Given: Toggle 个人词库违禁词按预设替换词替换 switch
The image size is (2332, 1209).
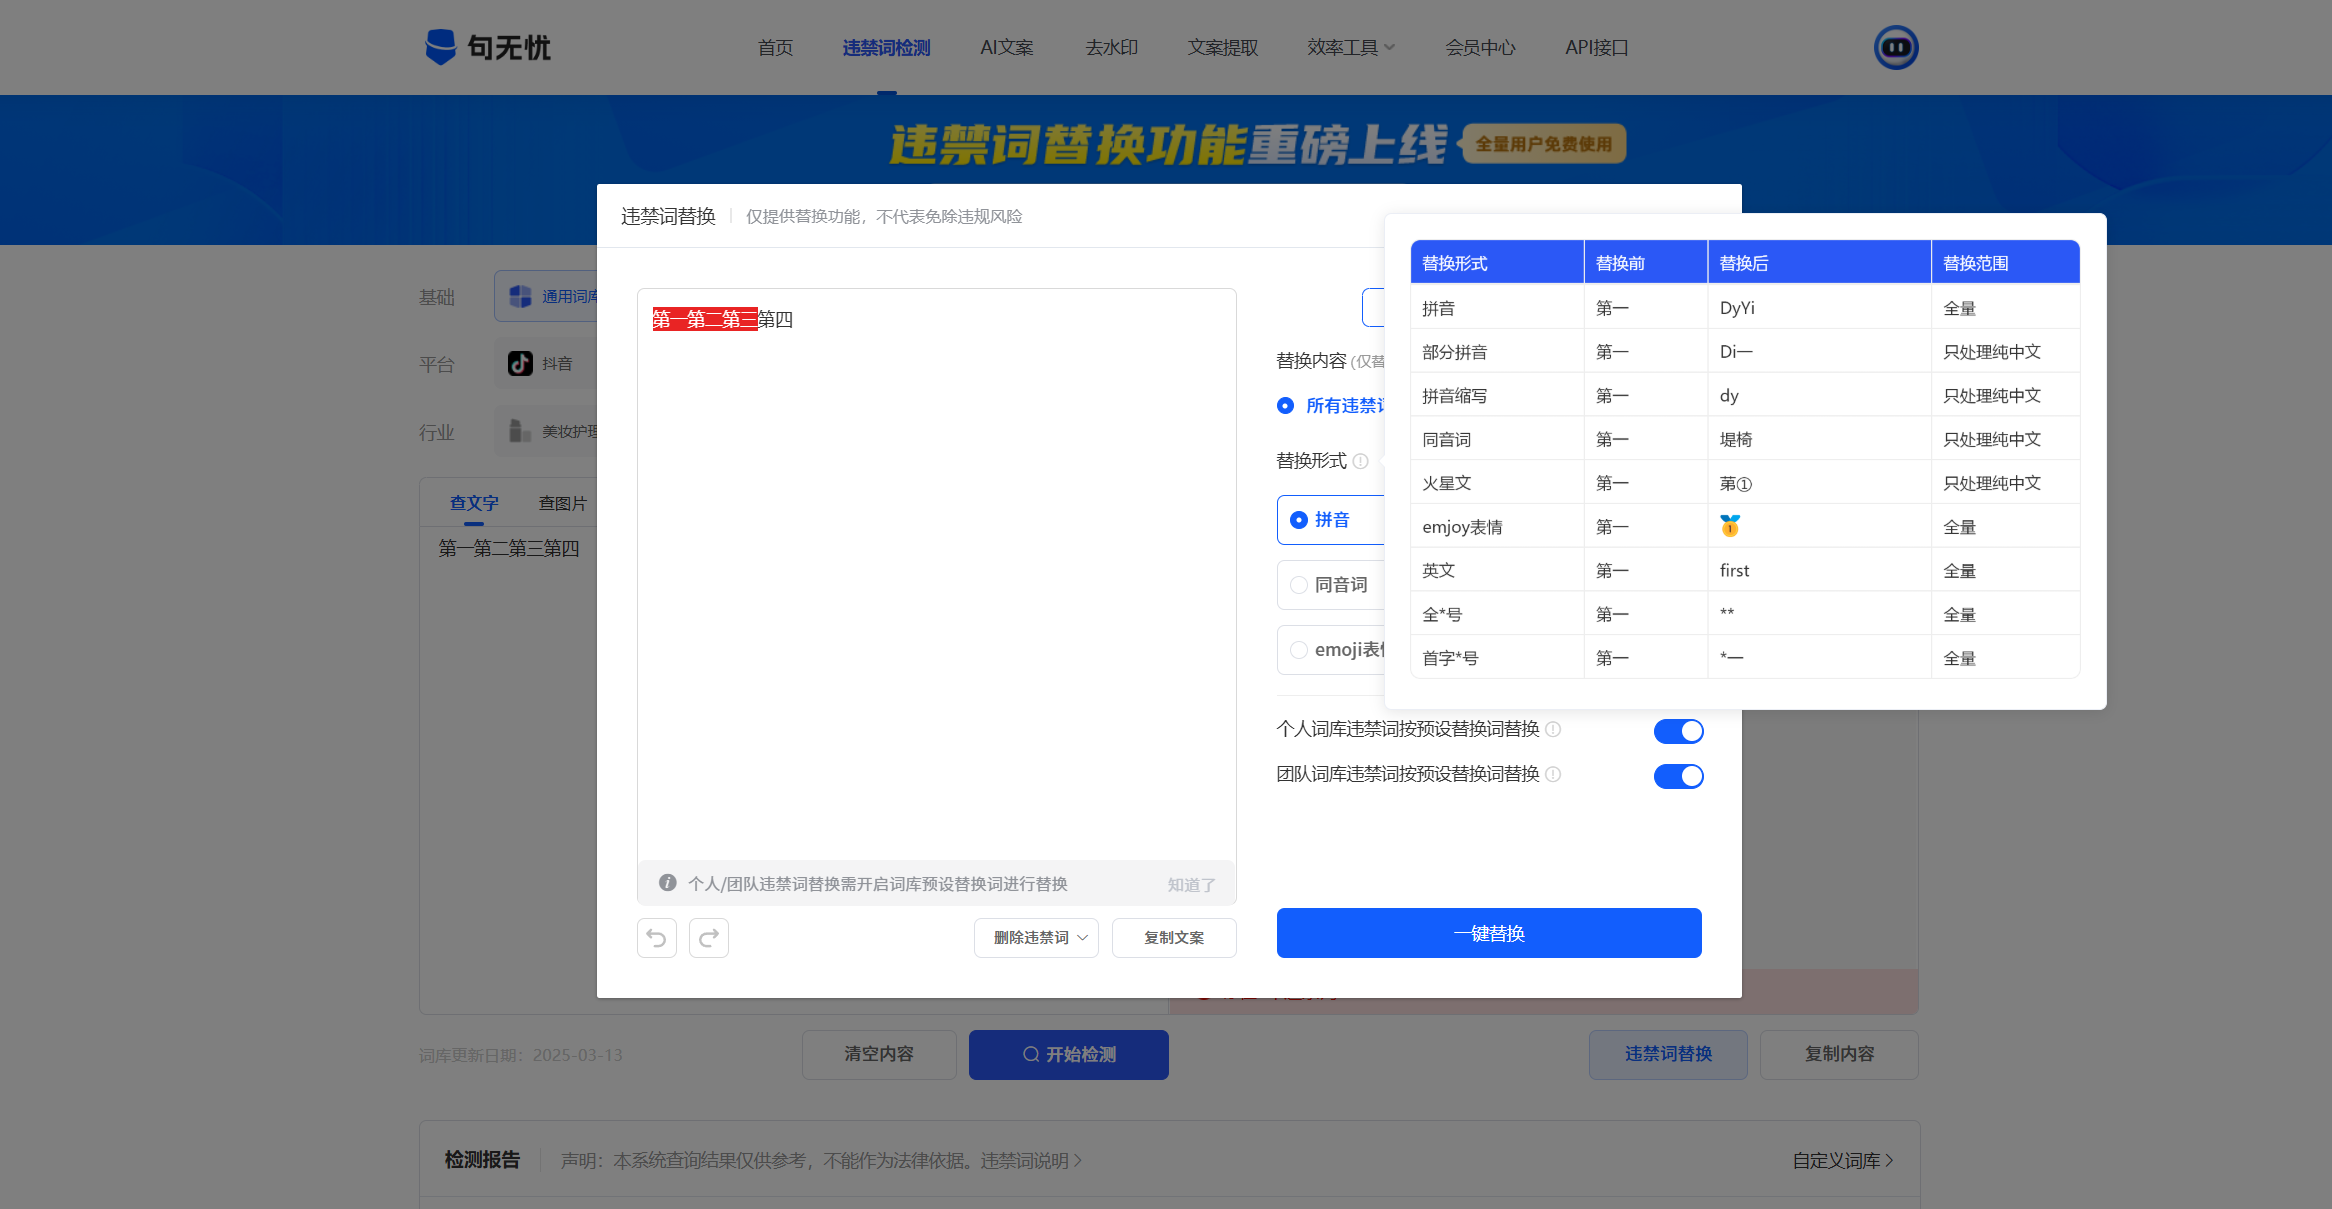Looking at the screenshot, I should coord(1678,731).
